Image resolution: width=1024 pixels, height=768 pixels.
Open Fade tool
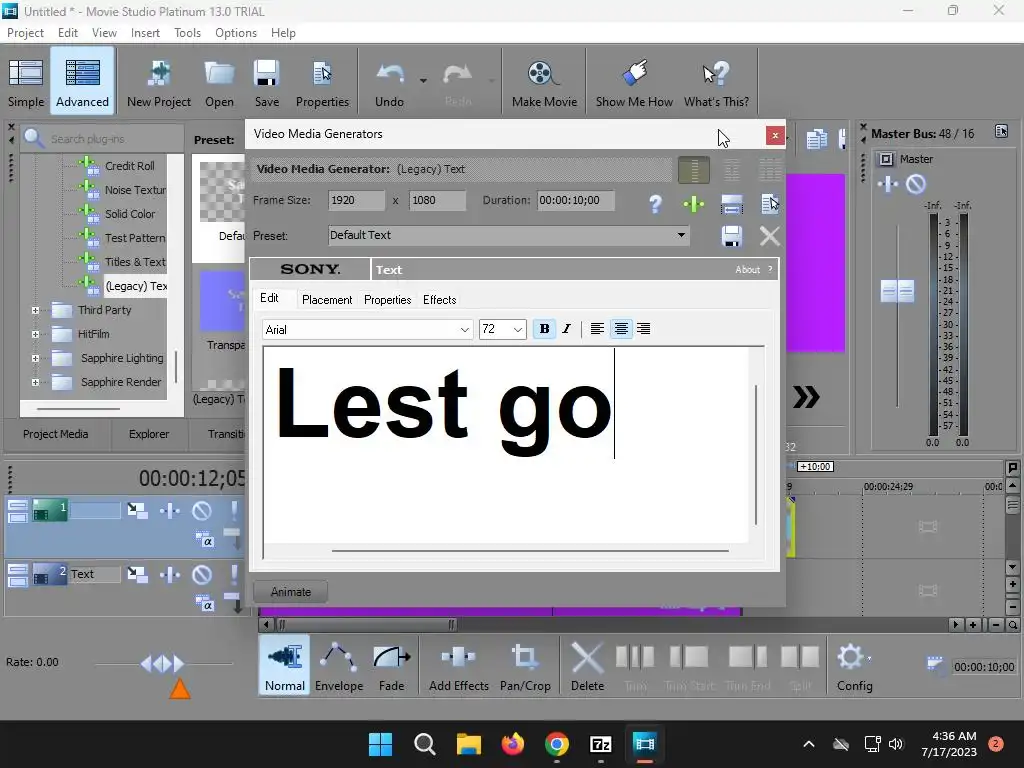[x=391, y=665]
